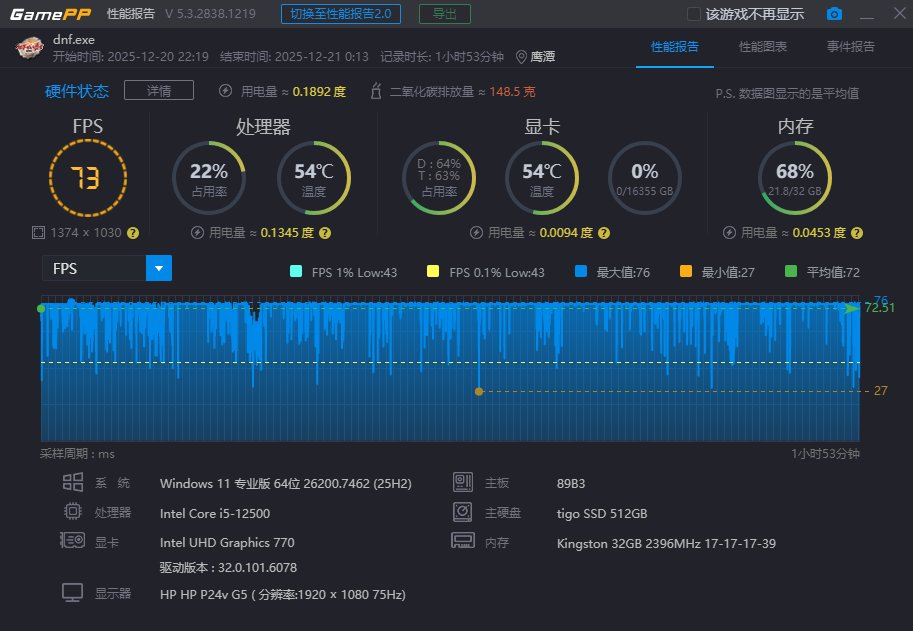The image size is (913, 631).
Task: Click the minimum value 27 marker on chart
Action: click(x=479, y=391)
